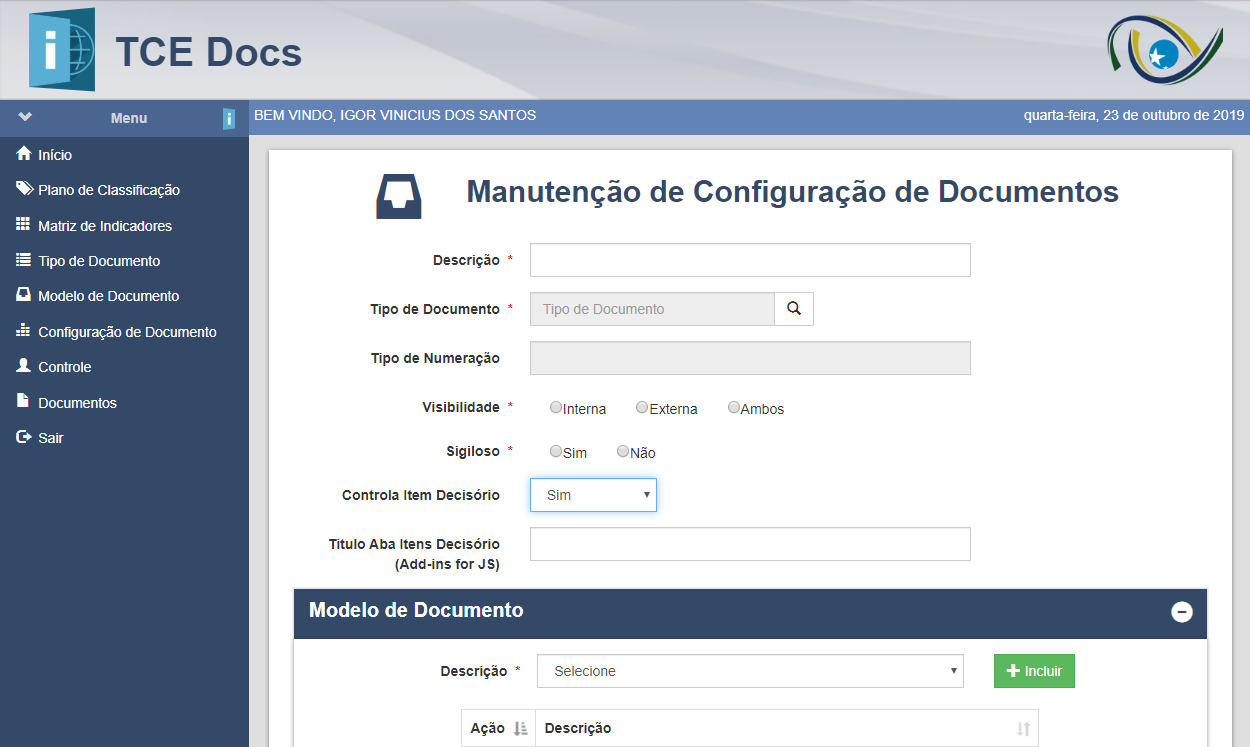Select the Ambos visibility radio button
1250x747 pixels.
734,407
